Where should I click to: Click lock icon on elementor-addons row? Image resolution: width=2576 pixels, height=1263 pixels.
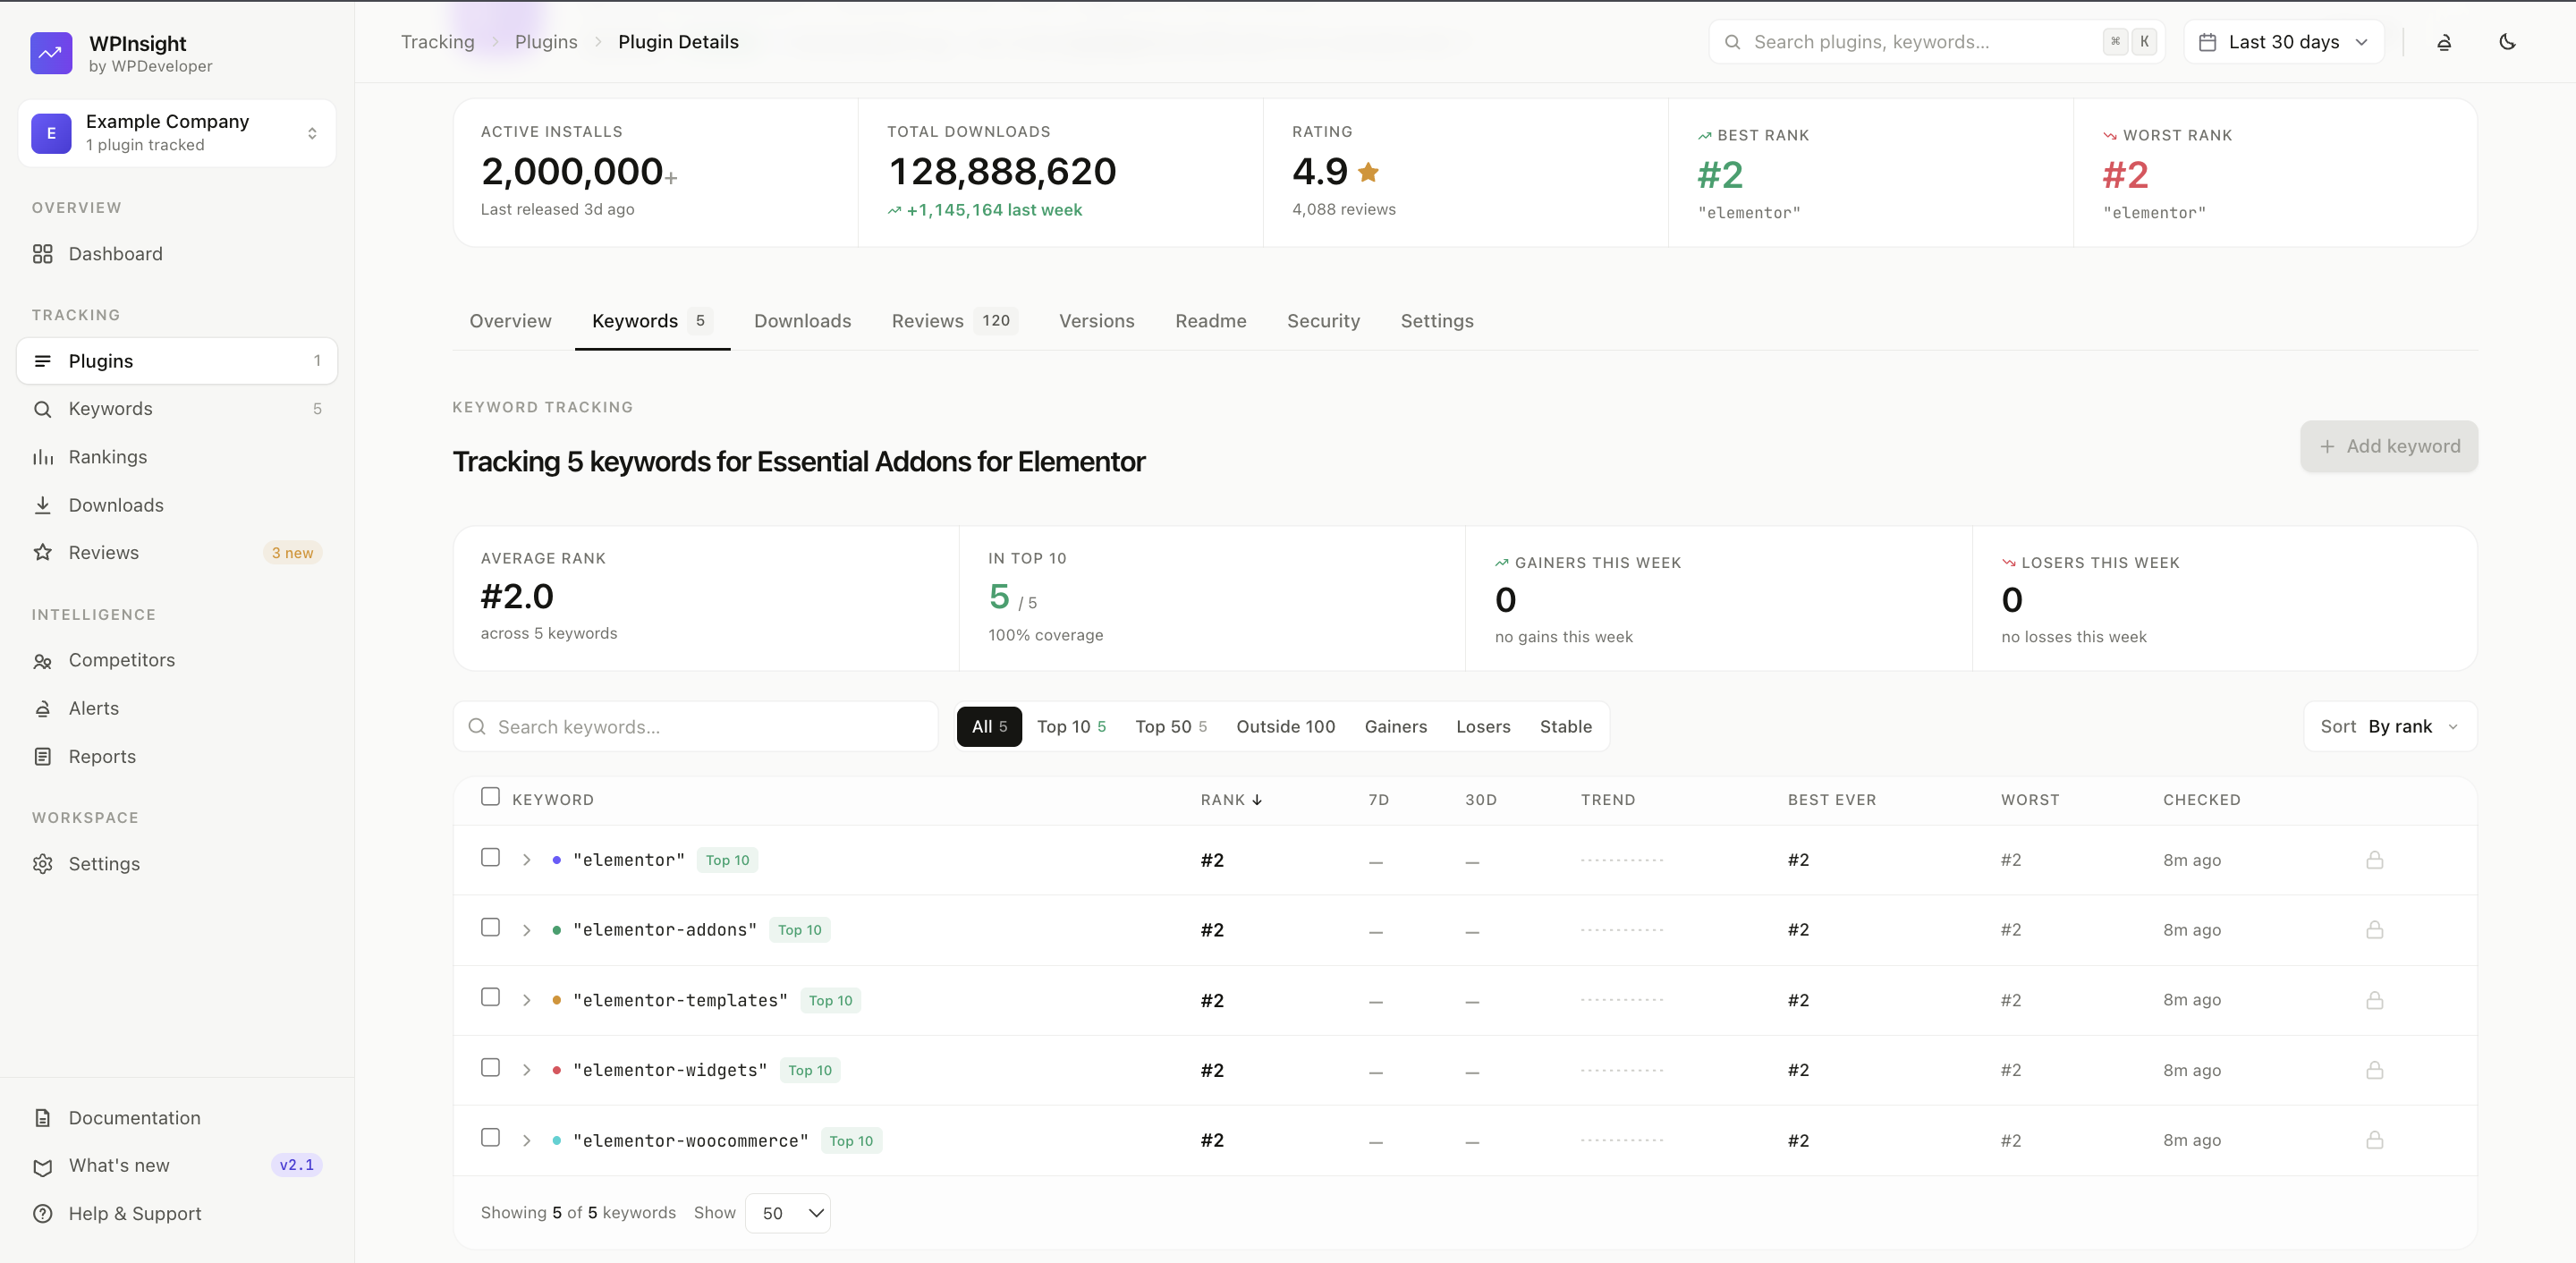2375,930
